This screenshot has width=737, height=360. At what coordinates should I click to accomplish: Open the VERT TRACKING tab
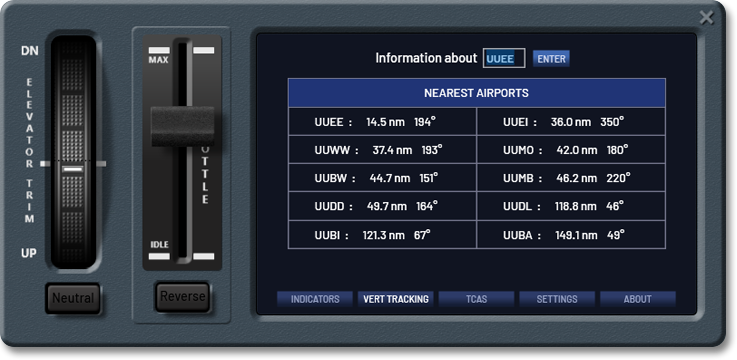click(x=396, y=299)
